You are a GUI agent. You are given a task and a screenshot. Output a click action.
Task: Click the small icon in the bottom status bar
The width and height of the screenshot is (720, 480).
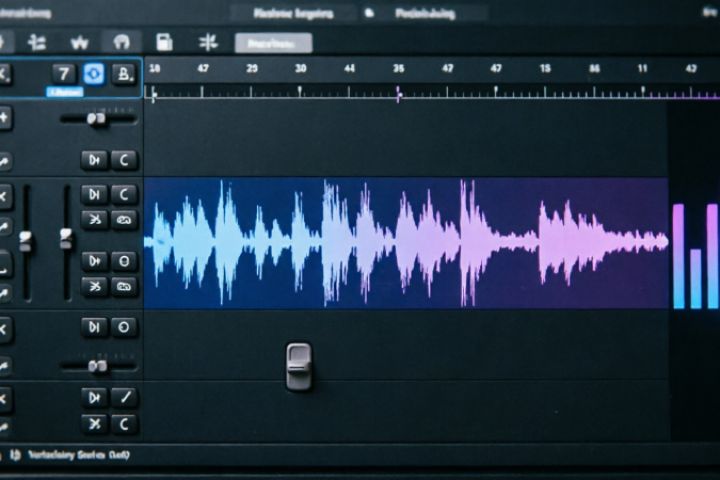(x=15, y=455)
